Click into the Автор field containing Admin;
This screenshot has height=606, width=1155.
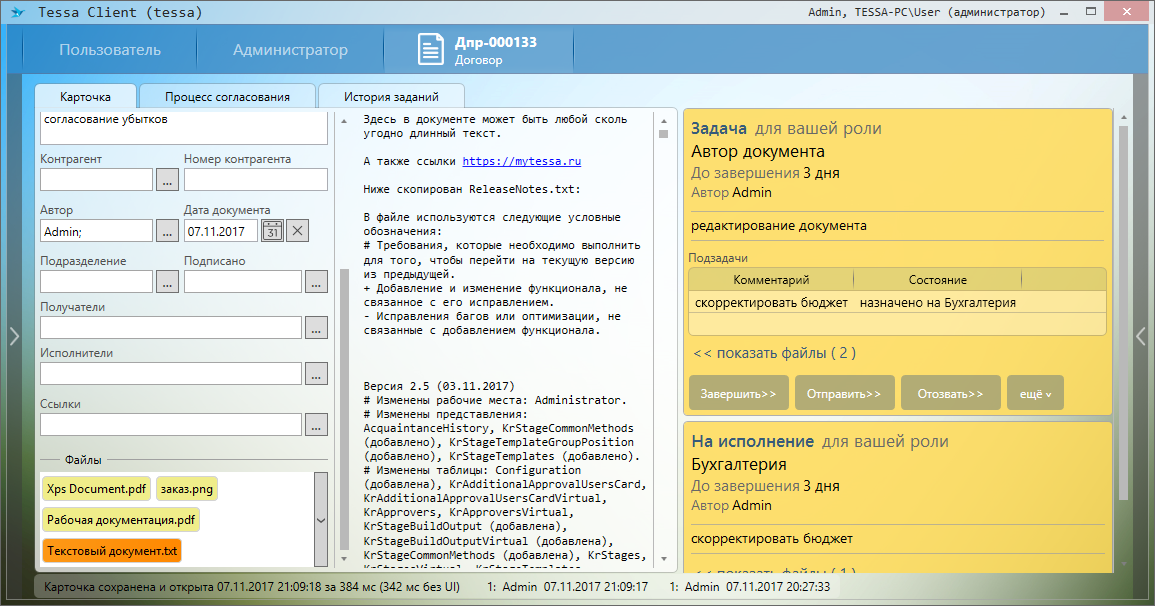[x=96, y=230]
